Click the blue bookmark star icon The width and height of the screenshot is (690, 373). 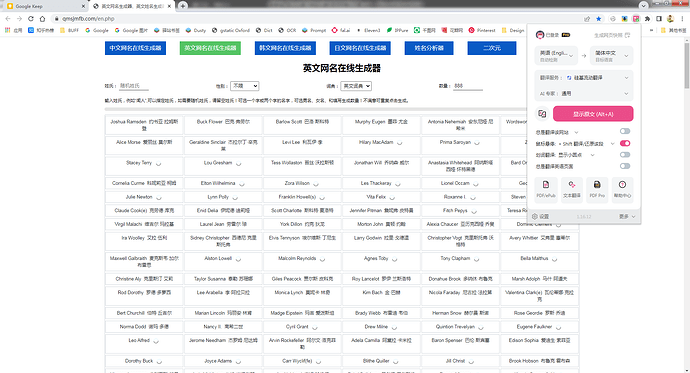tap(598, 19)
